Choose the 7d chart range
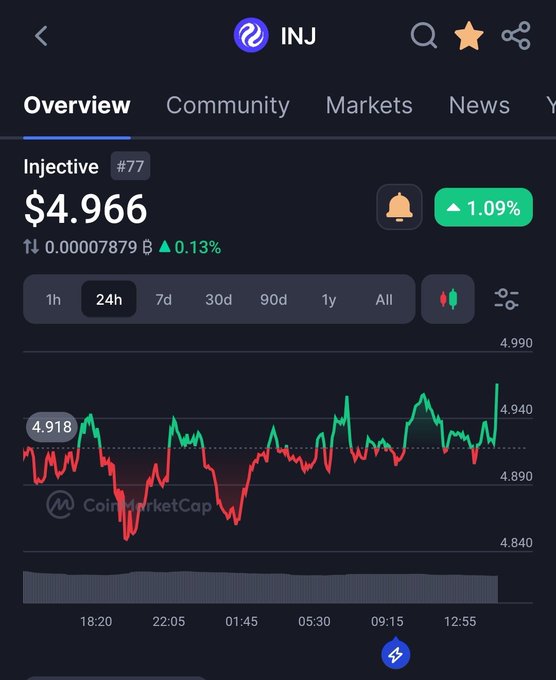This screenshot has height=680, width=556. (164, 300)
